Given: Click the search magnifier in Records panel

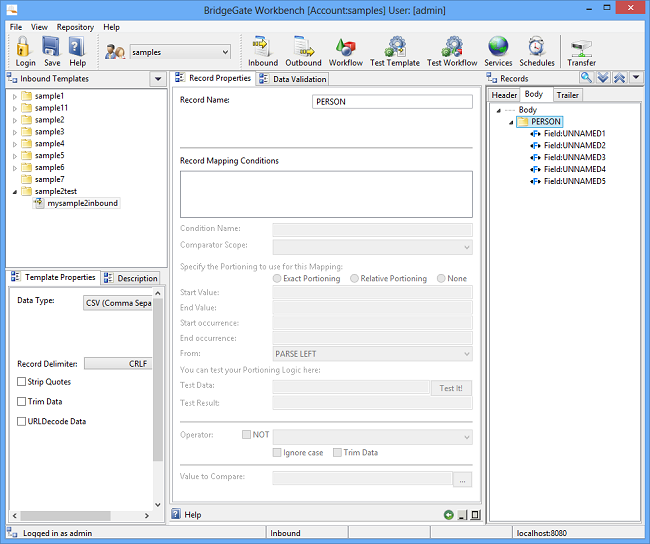Looking at the screenshot, I should pyautogui.click(x=586, y=78).
